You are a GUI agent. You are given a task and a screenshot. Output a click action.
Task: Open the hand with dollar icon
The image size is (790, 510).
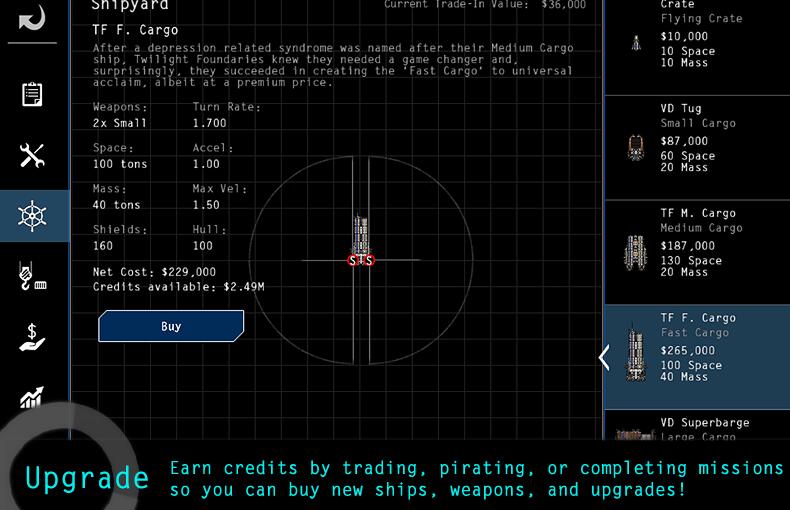click(32, 338)
